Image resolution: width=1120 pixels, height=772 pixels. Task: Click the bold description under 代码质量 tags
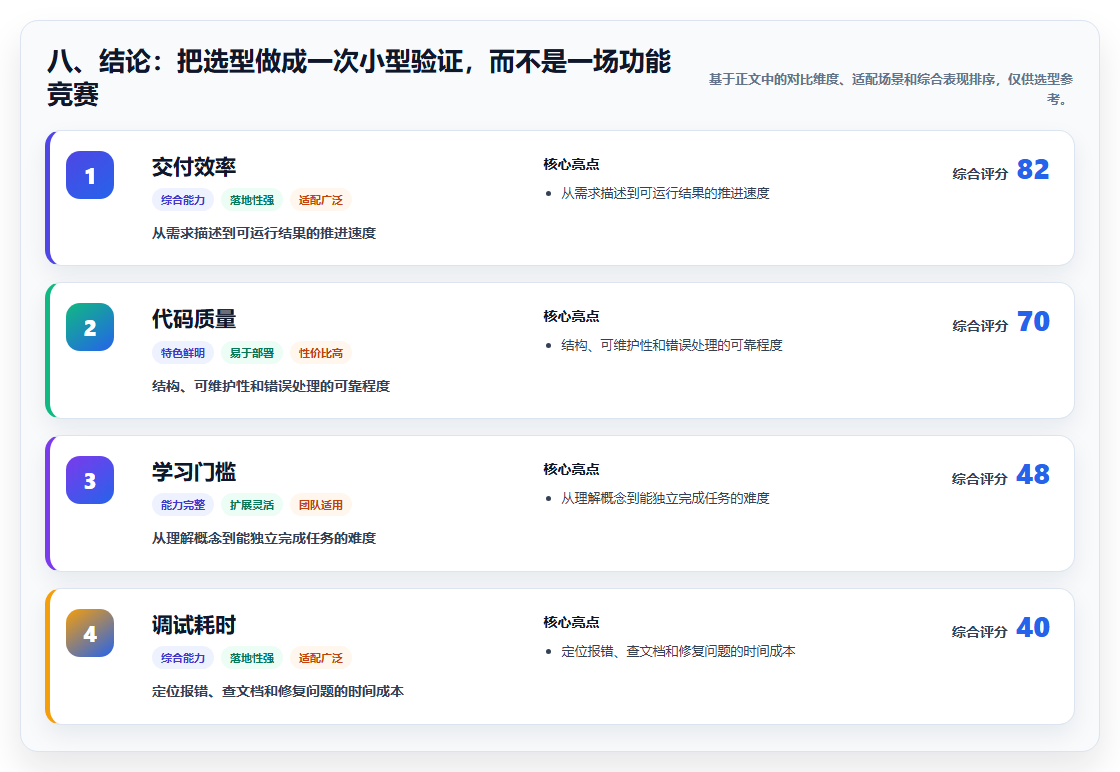pyautogui.click(x=271, y=386)
